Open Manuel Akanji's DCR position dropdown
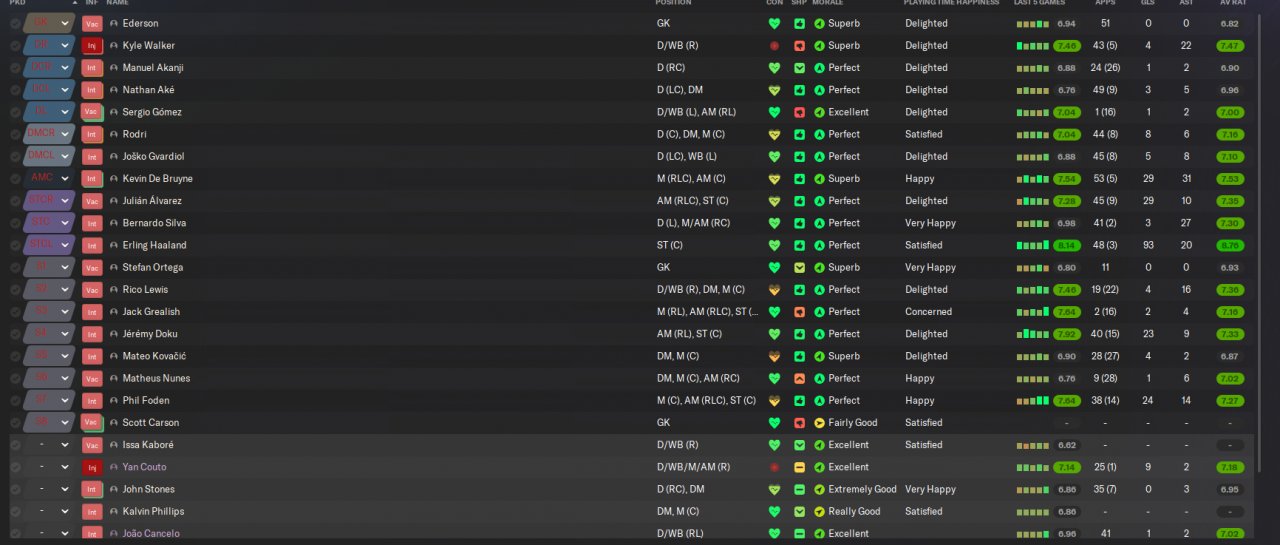The height and width of the screenshot is (545, 1280). (x=65, y=68)
